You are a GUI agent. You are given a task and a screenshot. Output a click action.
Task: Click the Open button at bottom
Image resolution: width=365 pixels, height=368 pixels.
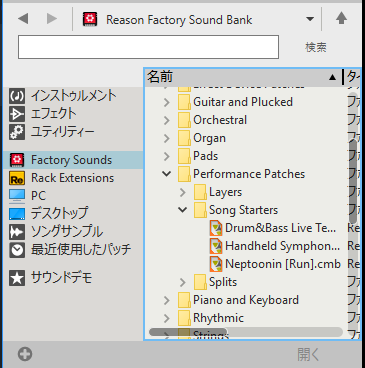coord(308,354)
